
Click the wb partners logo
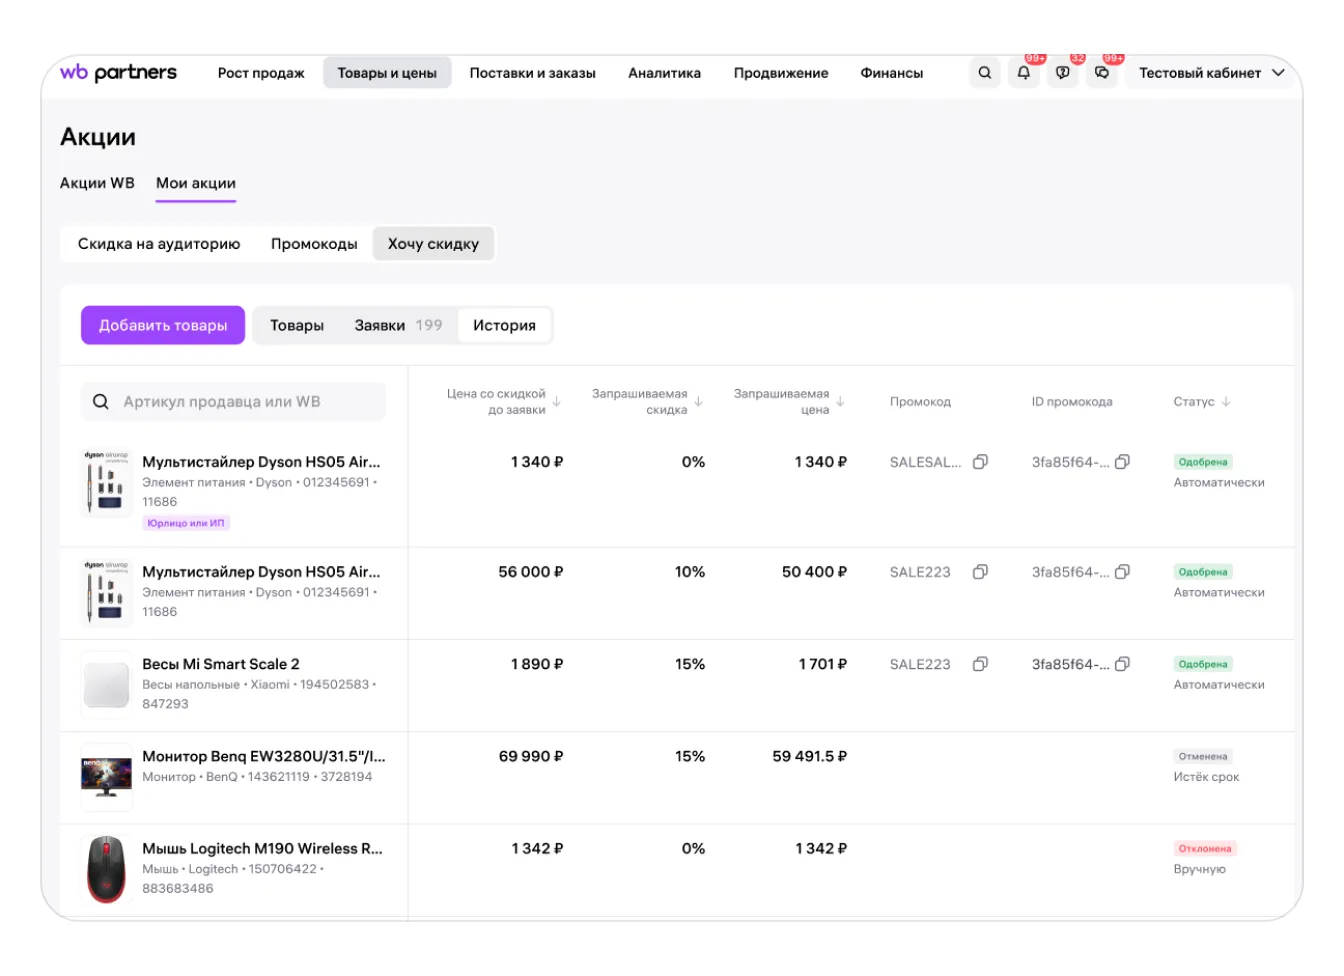pos(118,72)
